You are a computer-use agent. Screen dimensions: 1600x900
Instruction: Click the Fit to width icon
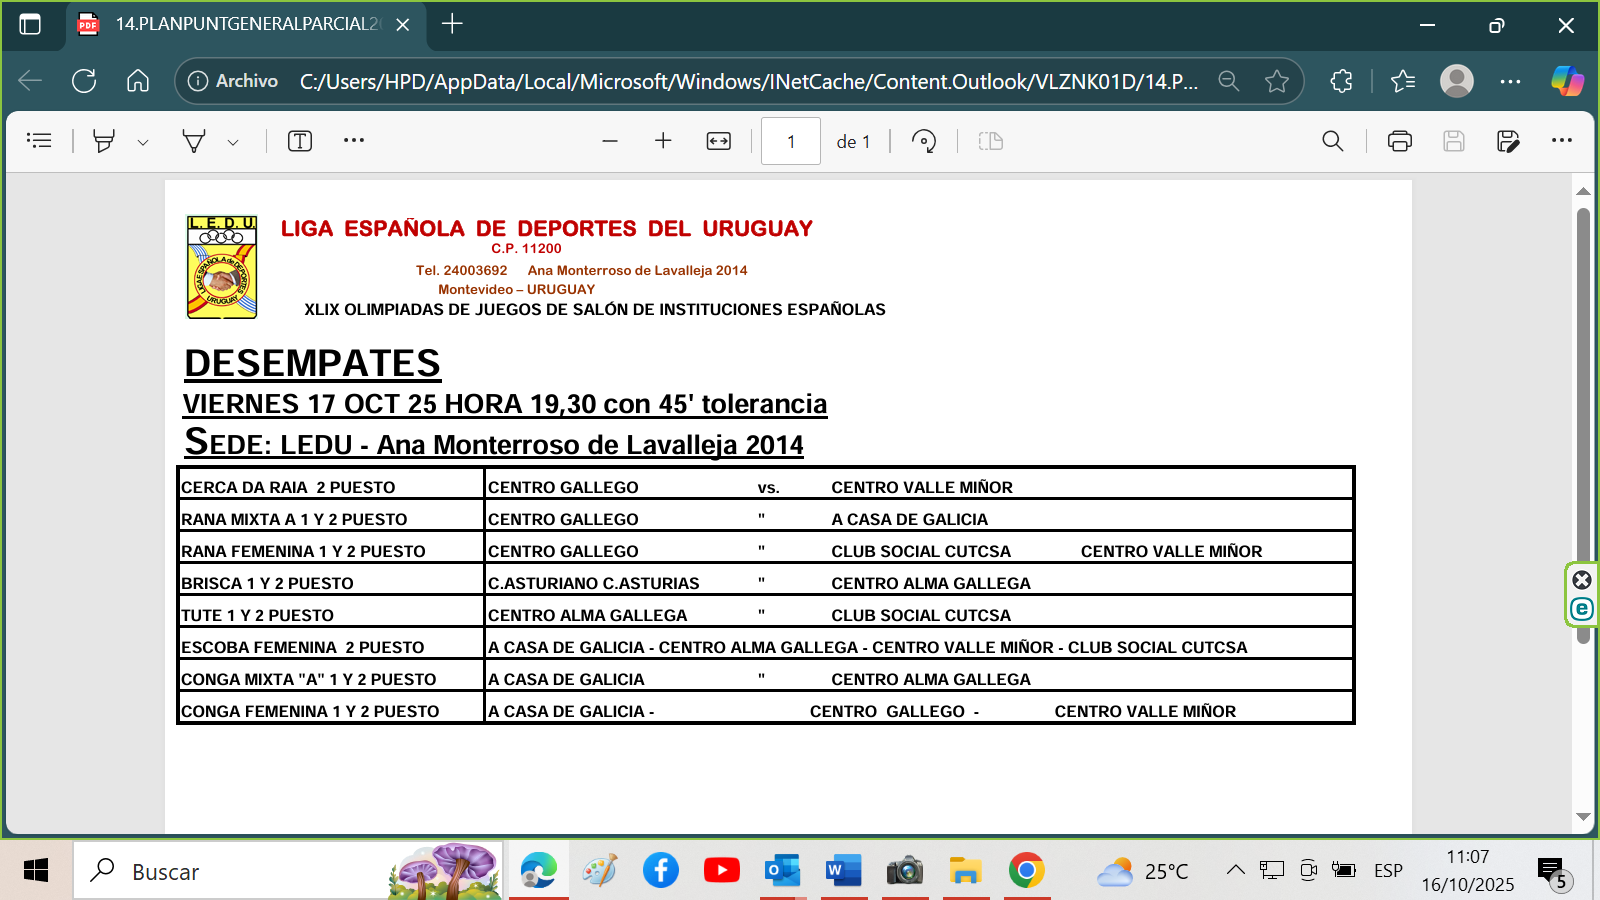click(x=719, y=141)
